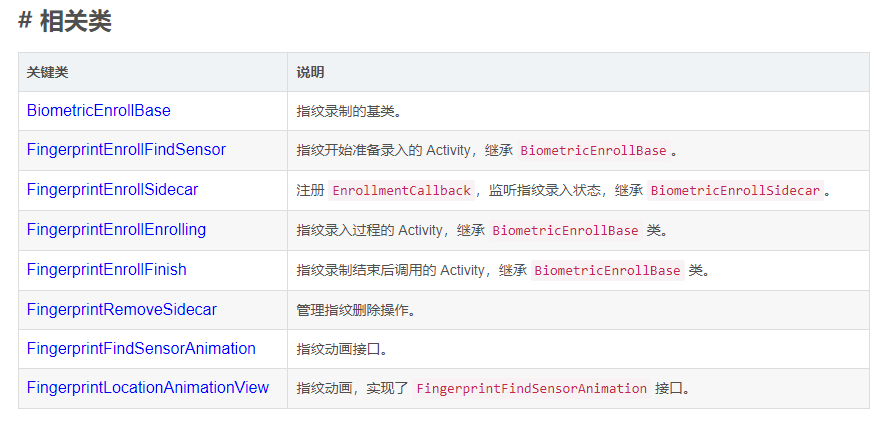Open the FingerprintFindSensorAnimation link
Viewport: 881px width, 427px height.
coord(141,349)
